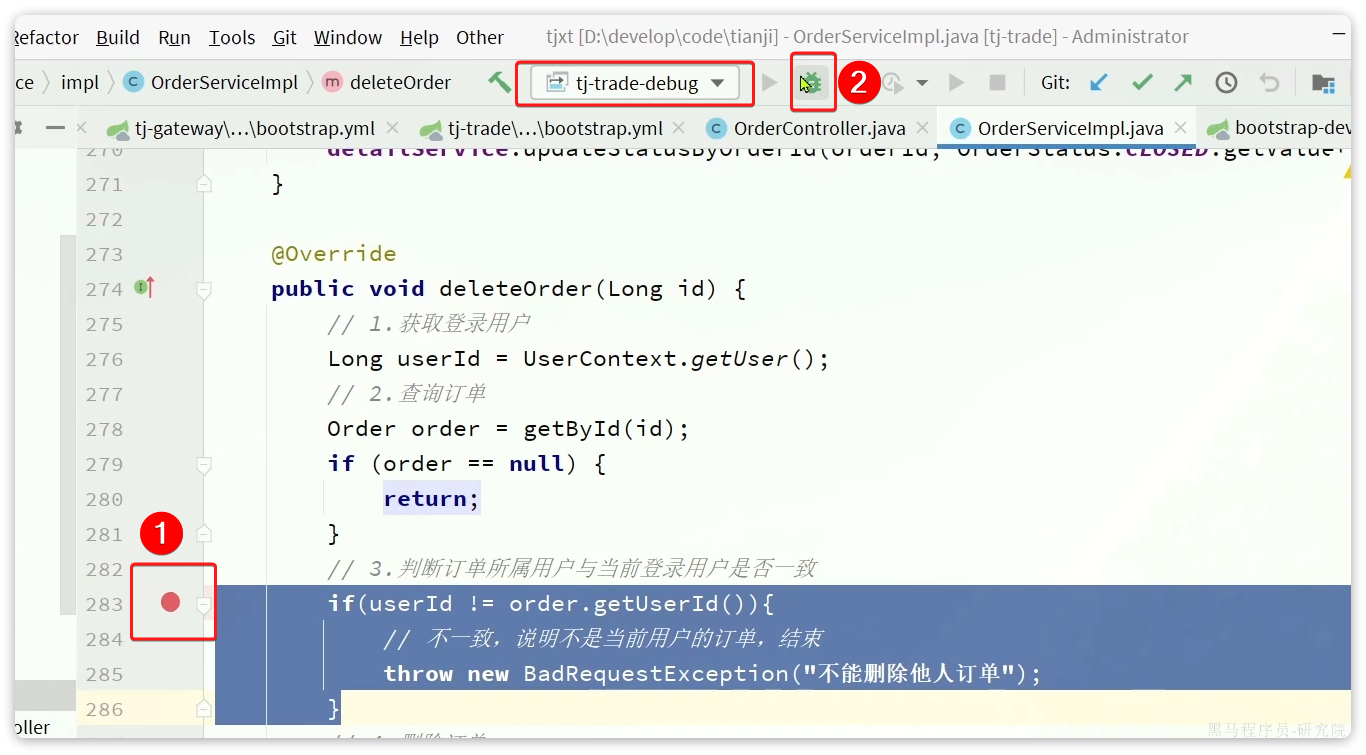Click the green hammer Build Project icon
The height and width of the screenshot is (755, 1366).
point(499,82)
